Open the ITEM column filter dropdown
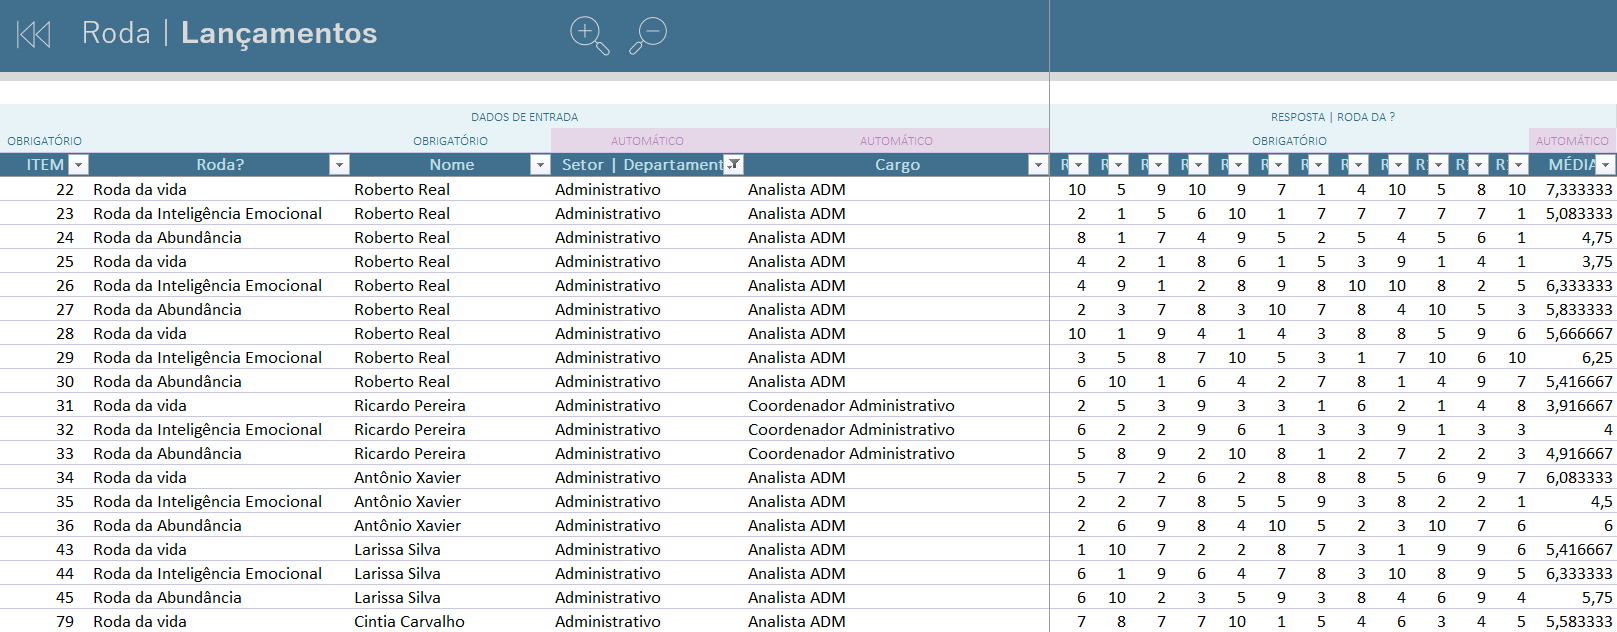This screenshot has width=1617, height=632. point(78,165)
